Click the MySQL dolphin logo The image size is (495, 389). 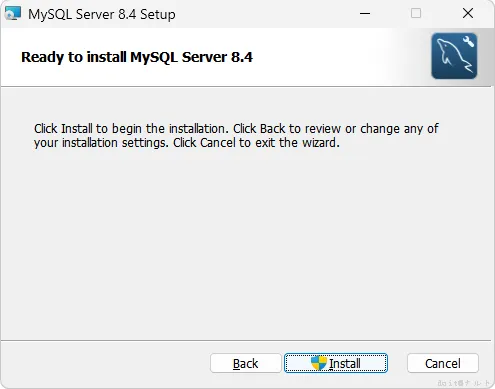[x=454, y=56]
